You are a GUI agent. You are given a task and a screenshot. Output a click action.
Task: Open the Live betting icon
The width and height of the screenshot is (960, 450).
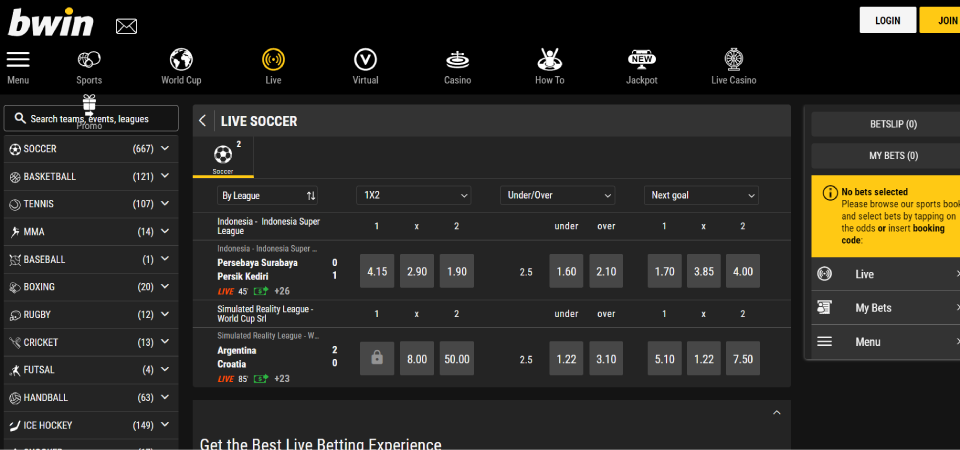pos(274,59)
